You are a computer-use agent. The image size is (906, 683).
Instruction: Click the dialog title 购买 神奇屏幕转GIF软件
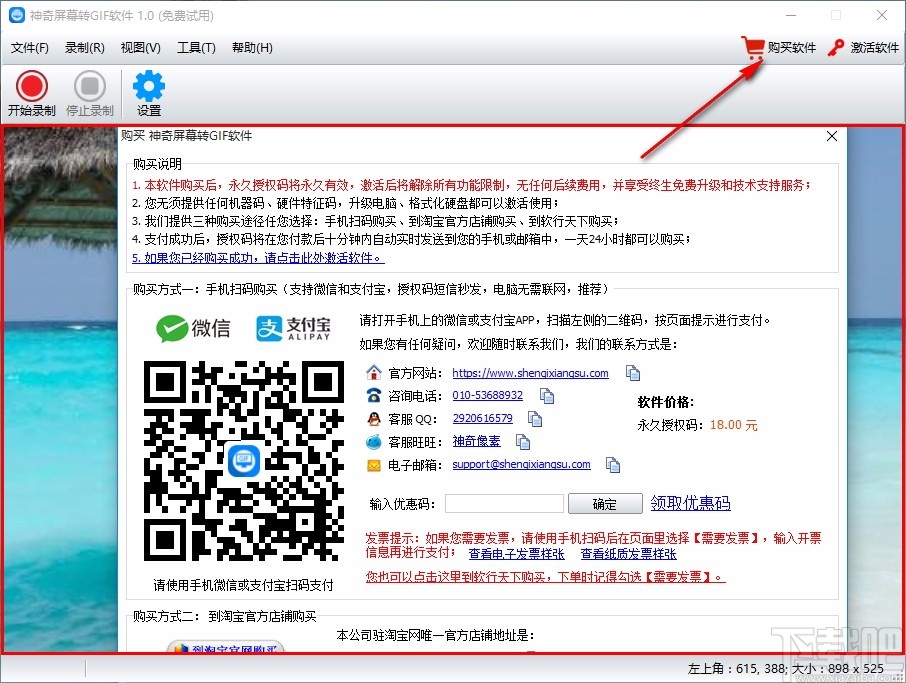click(186, 136)
